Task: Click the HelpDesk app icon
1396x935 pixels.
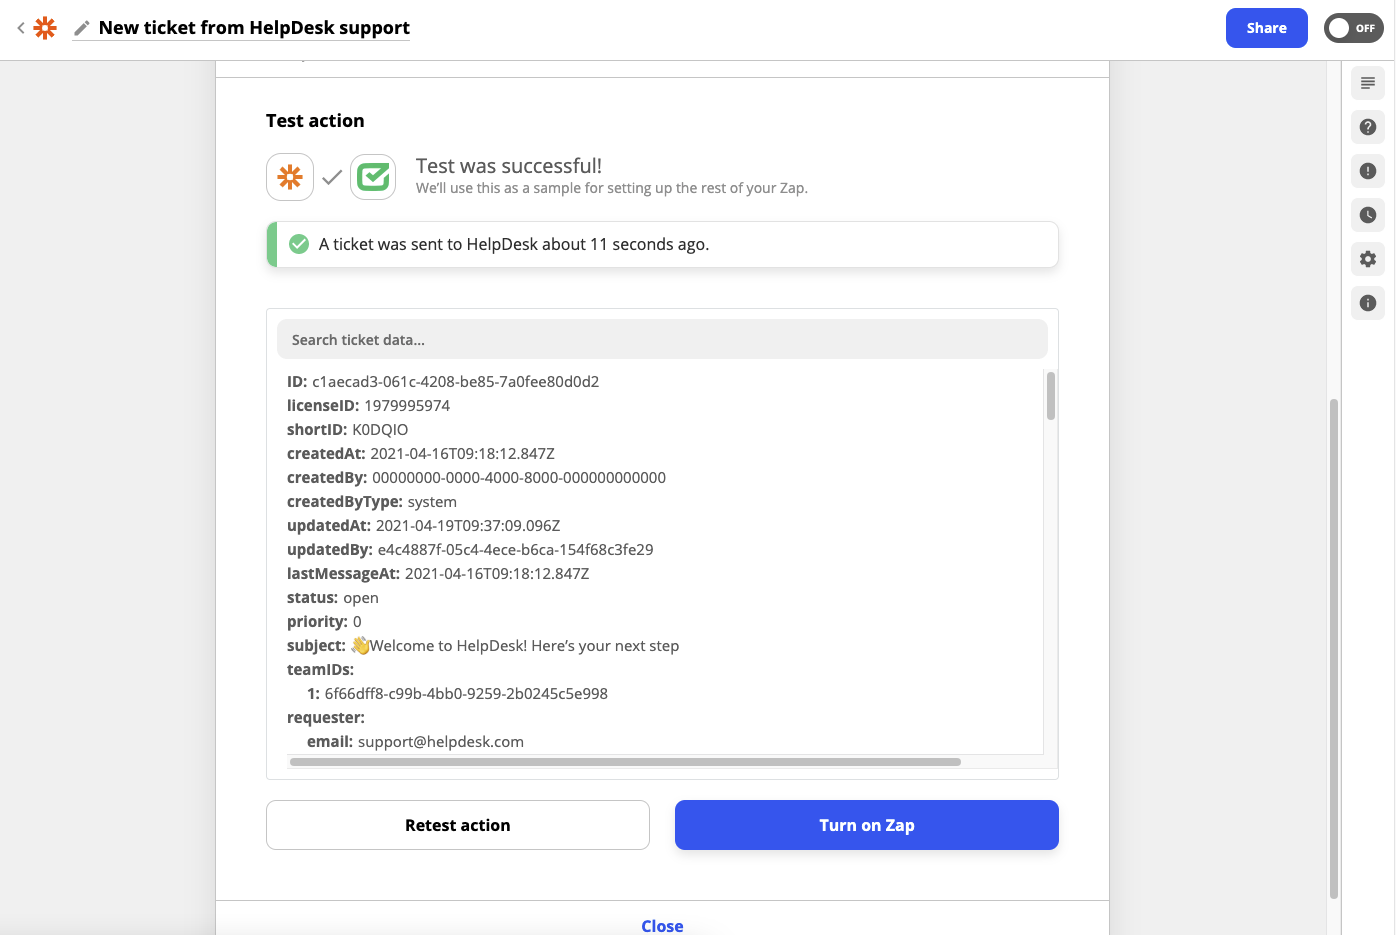Action: tap(373, 177)
